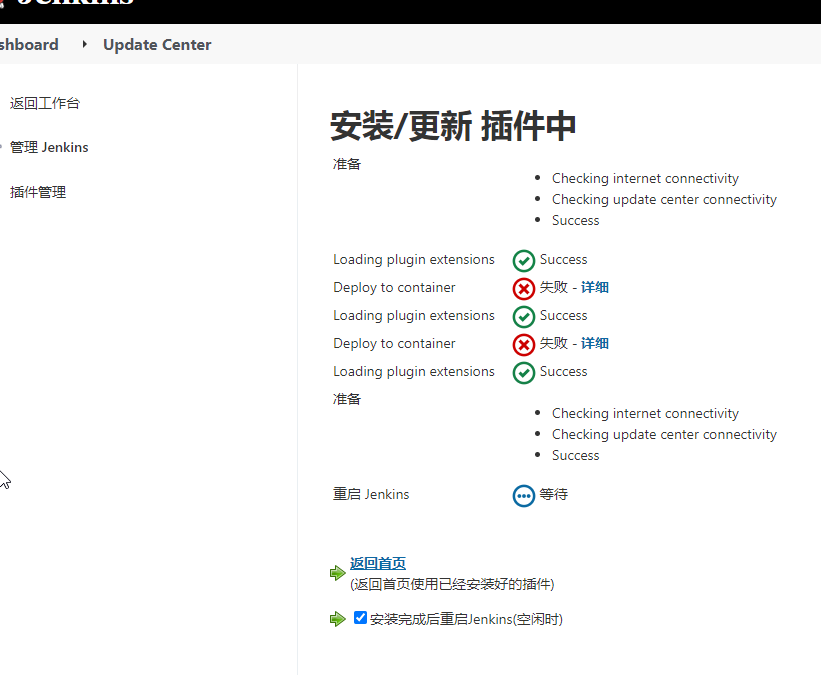Viewport: 821px width, 675px height.
Task: Click (返回首页使用已经安装好的插件) text
Action: [452, 584]
